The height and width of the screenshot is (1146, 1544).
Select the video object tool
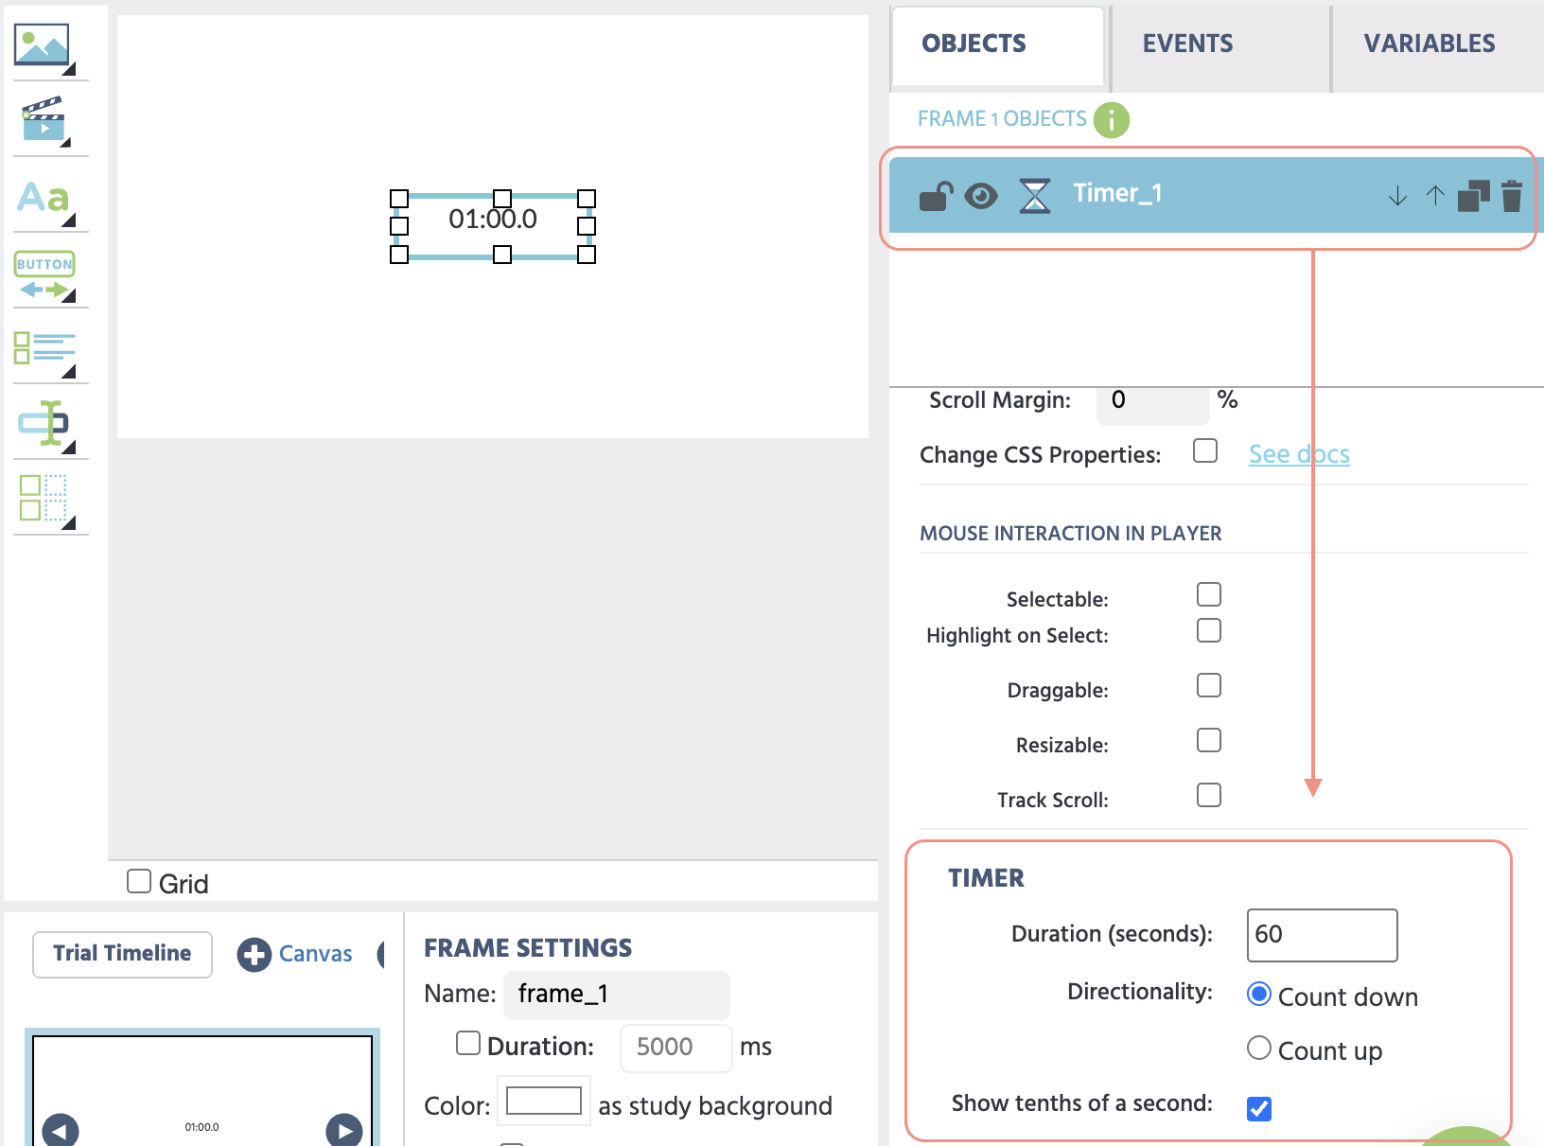coord(44,119)
